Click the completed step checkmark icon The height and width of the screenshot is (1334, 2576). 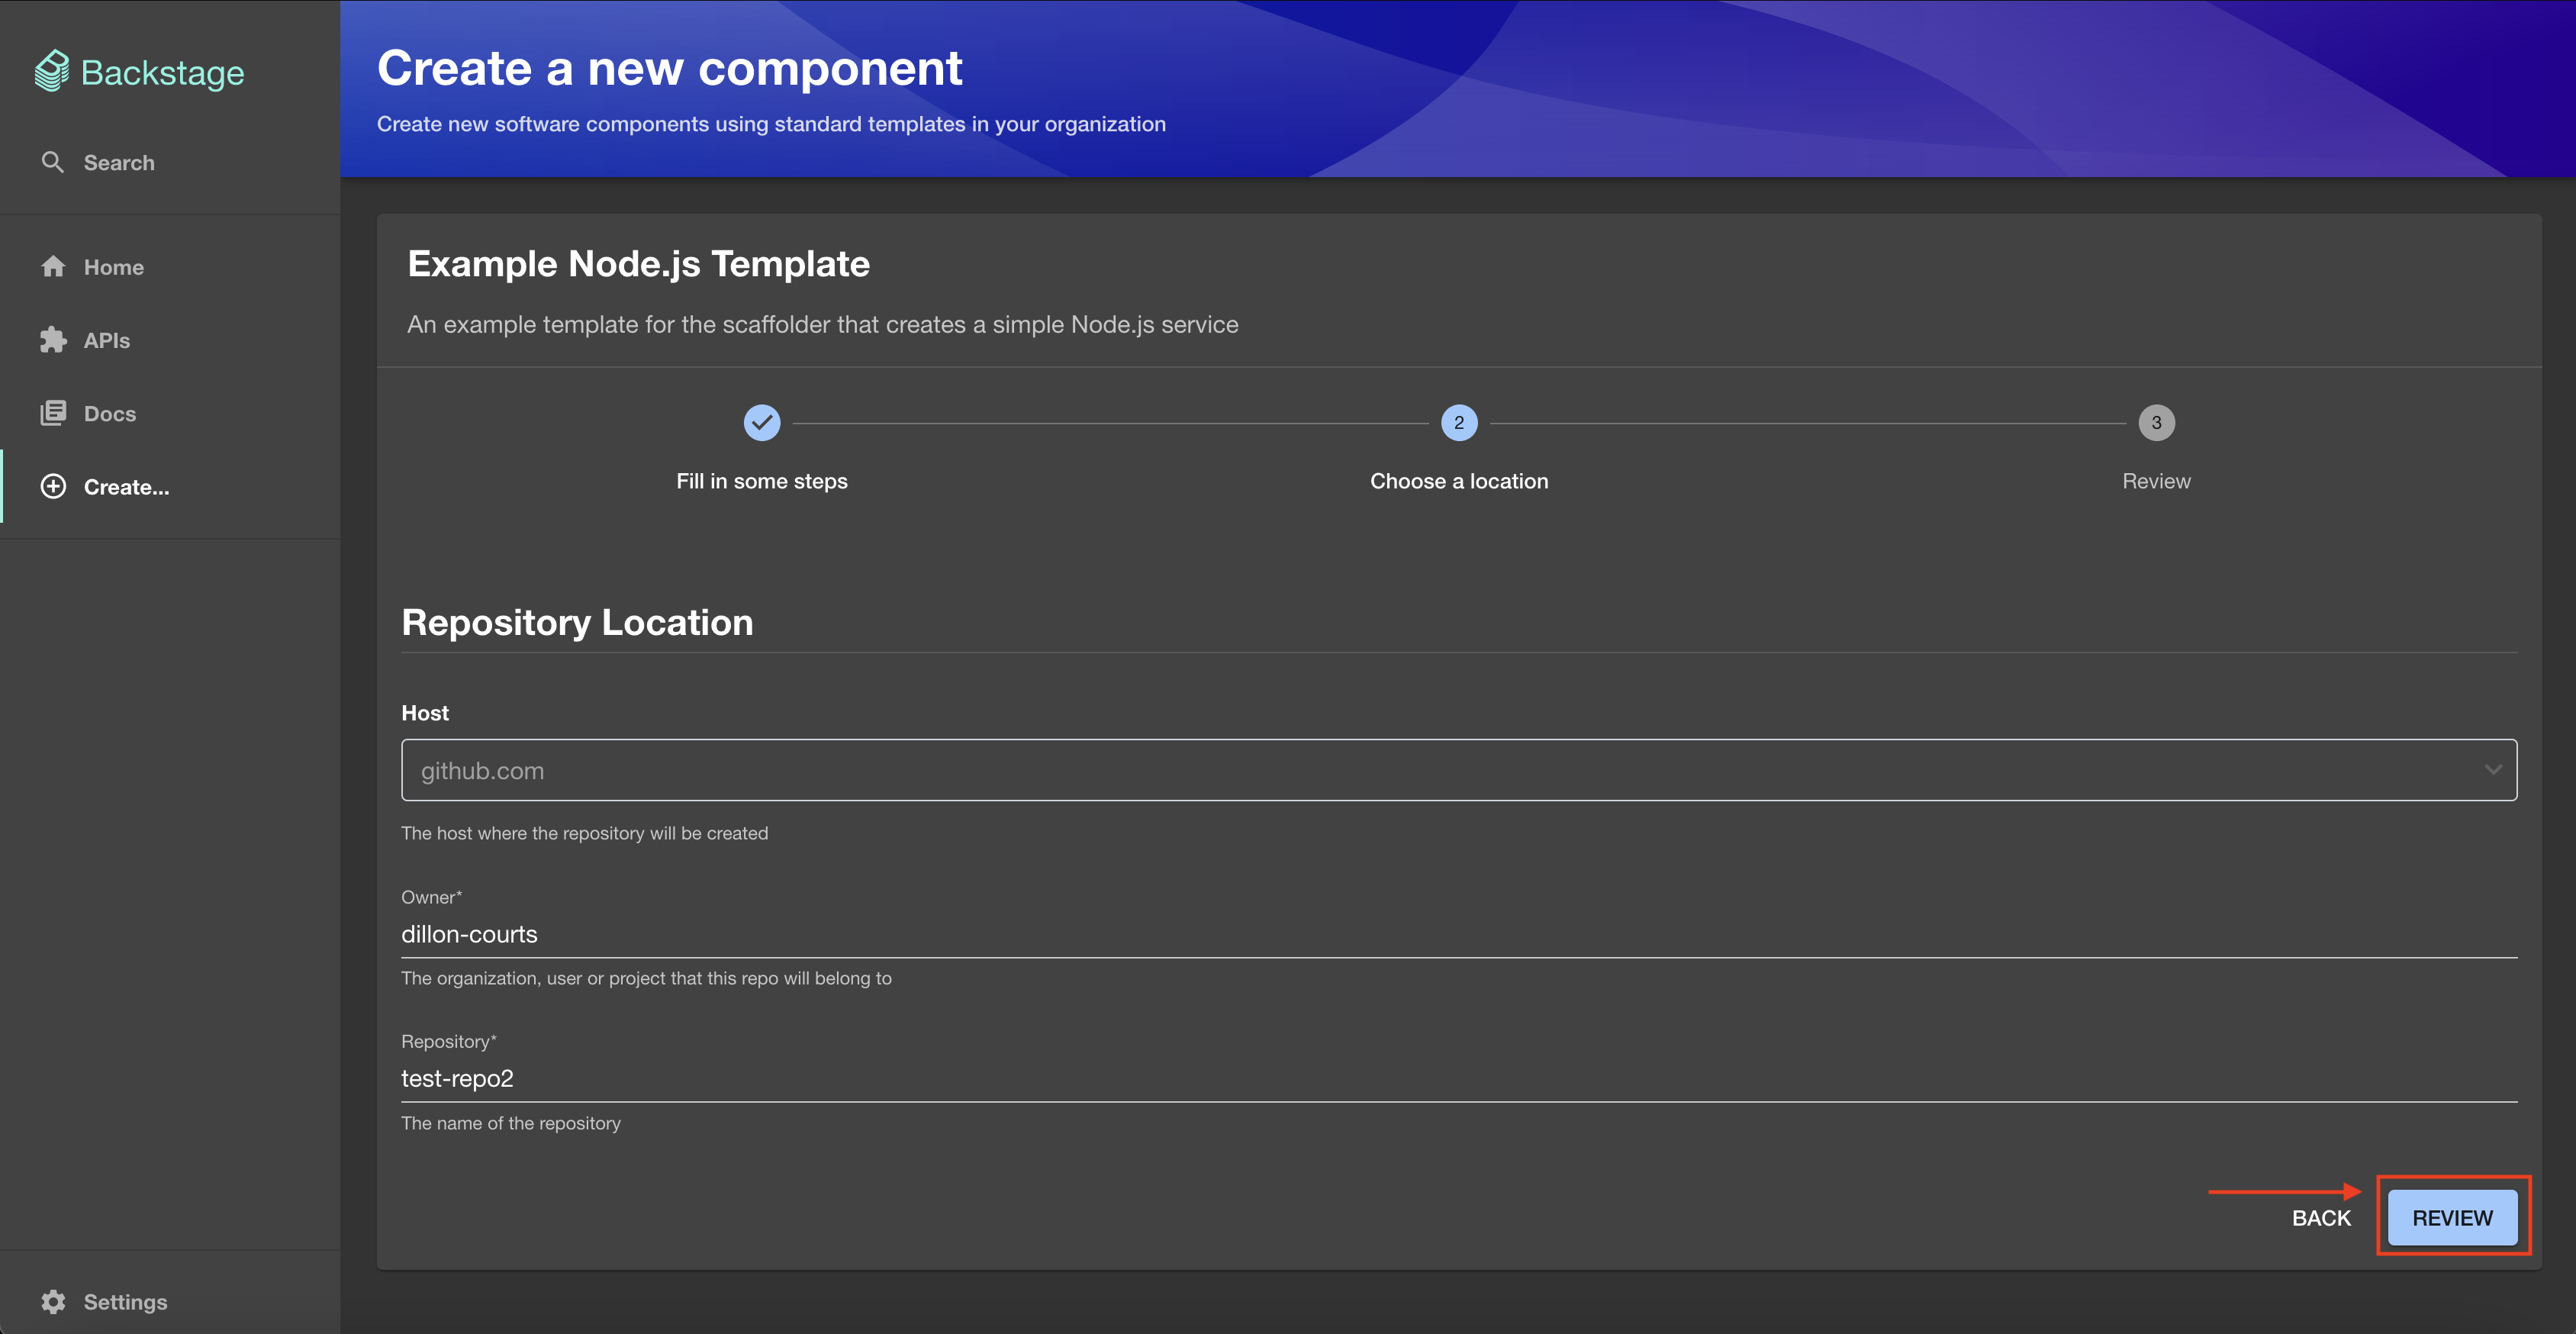762,423
